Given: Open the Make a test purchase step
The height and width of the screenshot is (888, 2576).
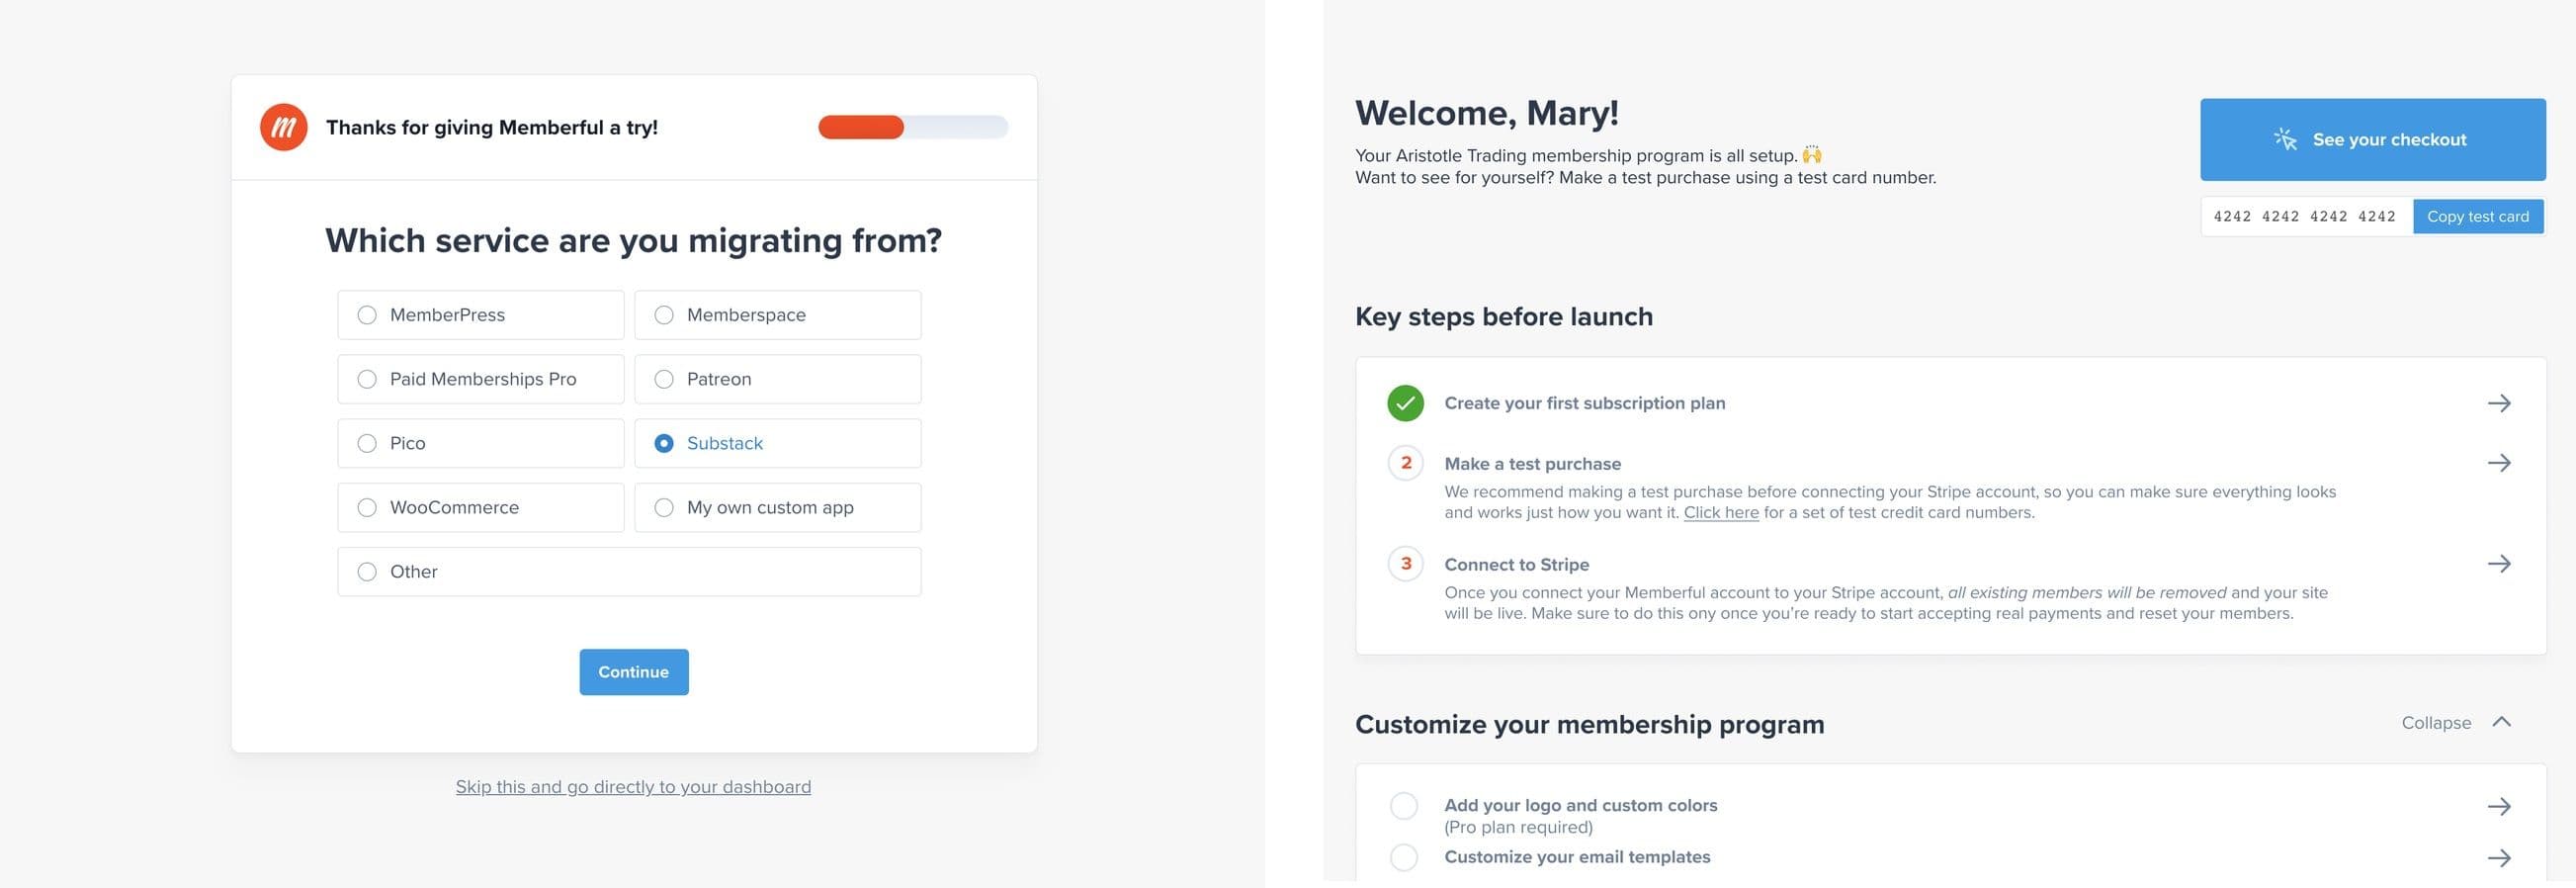Looking at the screenshot, I should pos(1532,463).
